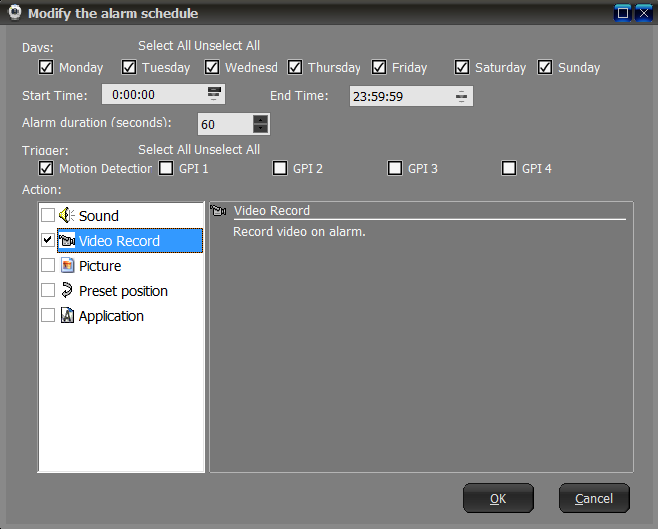Click Unselect All for Trigger
Viewport: 658px width, 529px height.
pos(227,149)
